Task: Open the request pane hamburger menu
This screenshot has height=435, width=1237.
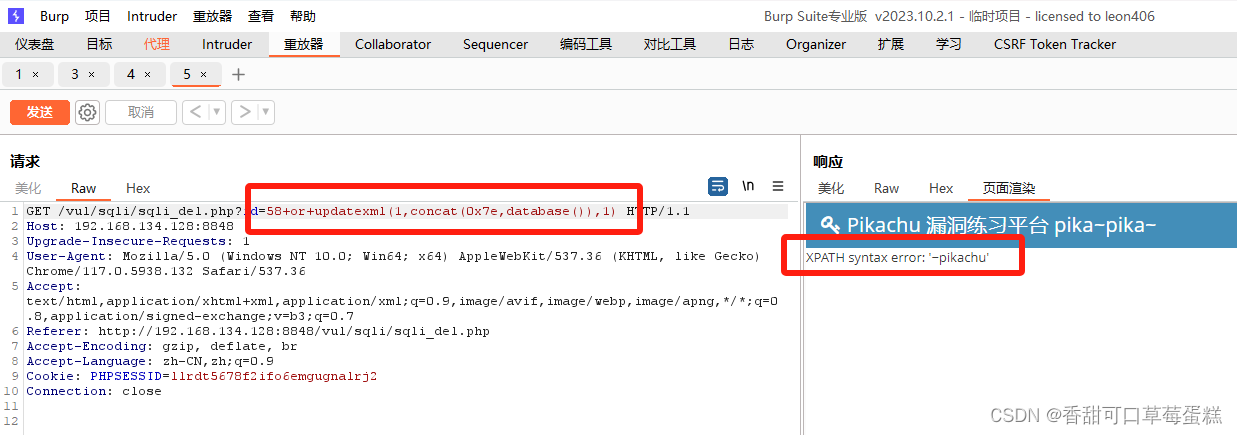Action: coord(778,186)
